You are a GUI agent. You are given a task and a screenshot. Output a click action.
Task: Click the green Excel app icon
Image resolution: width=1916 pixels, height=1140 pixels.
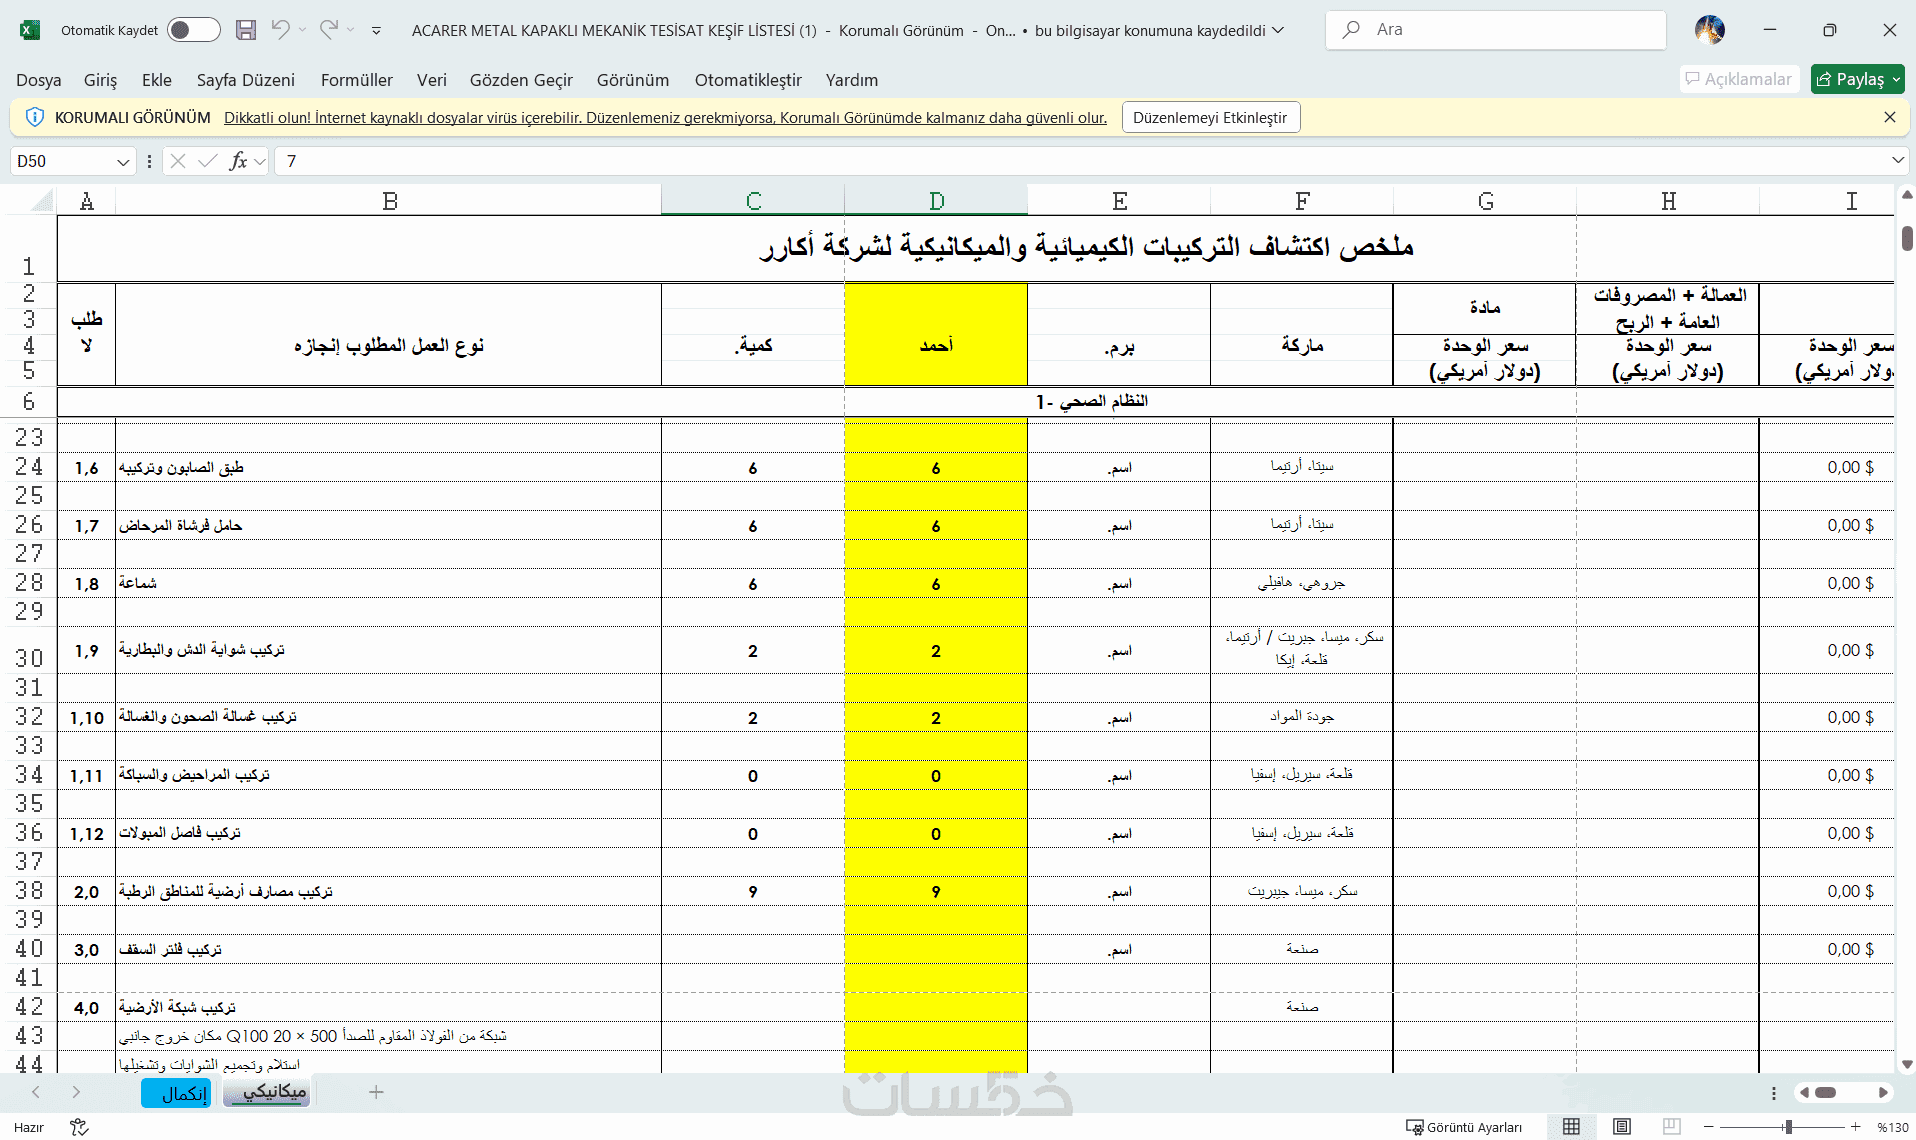(30, 30)
